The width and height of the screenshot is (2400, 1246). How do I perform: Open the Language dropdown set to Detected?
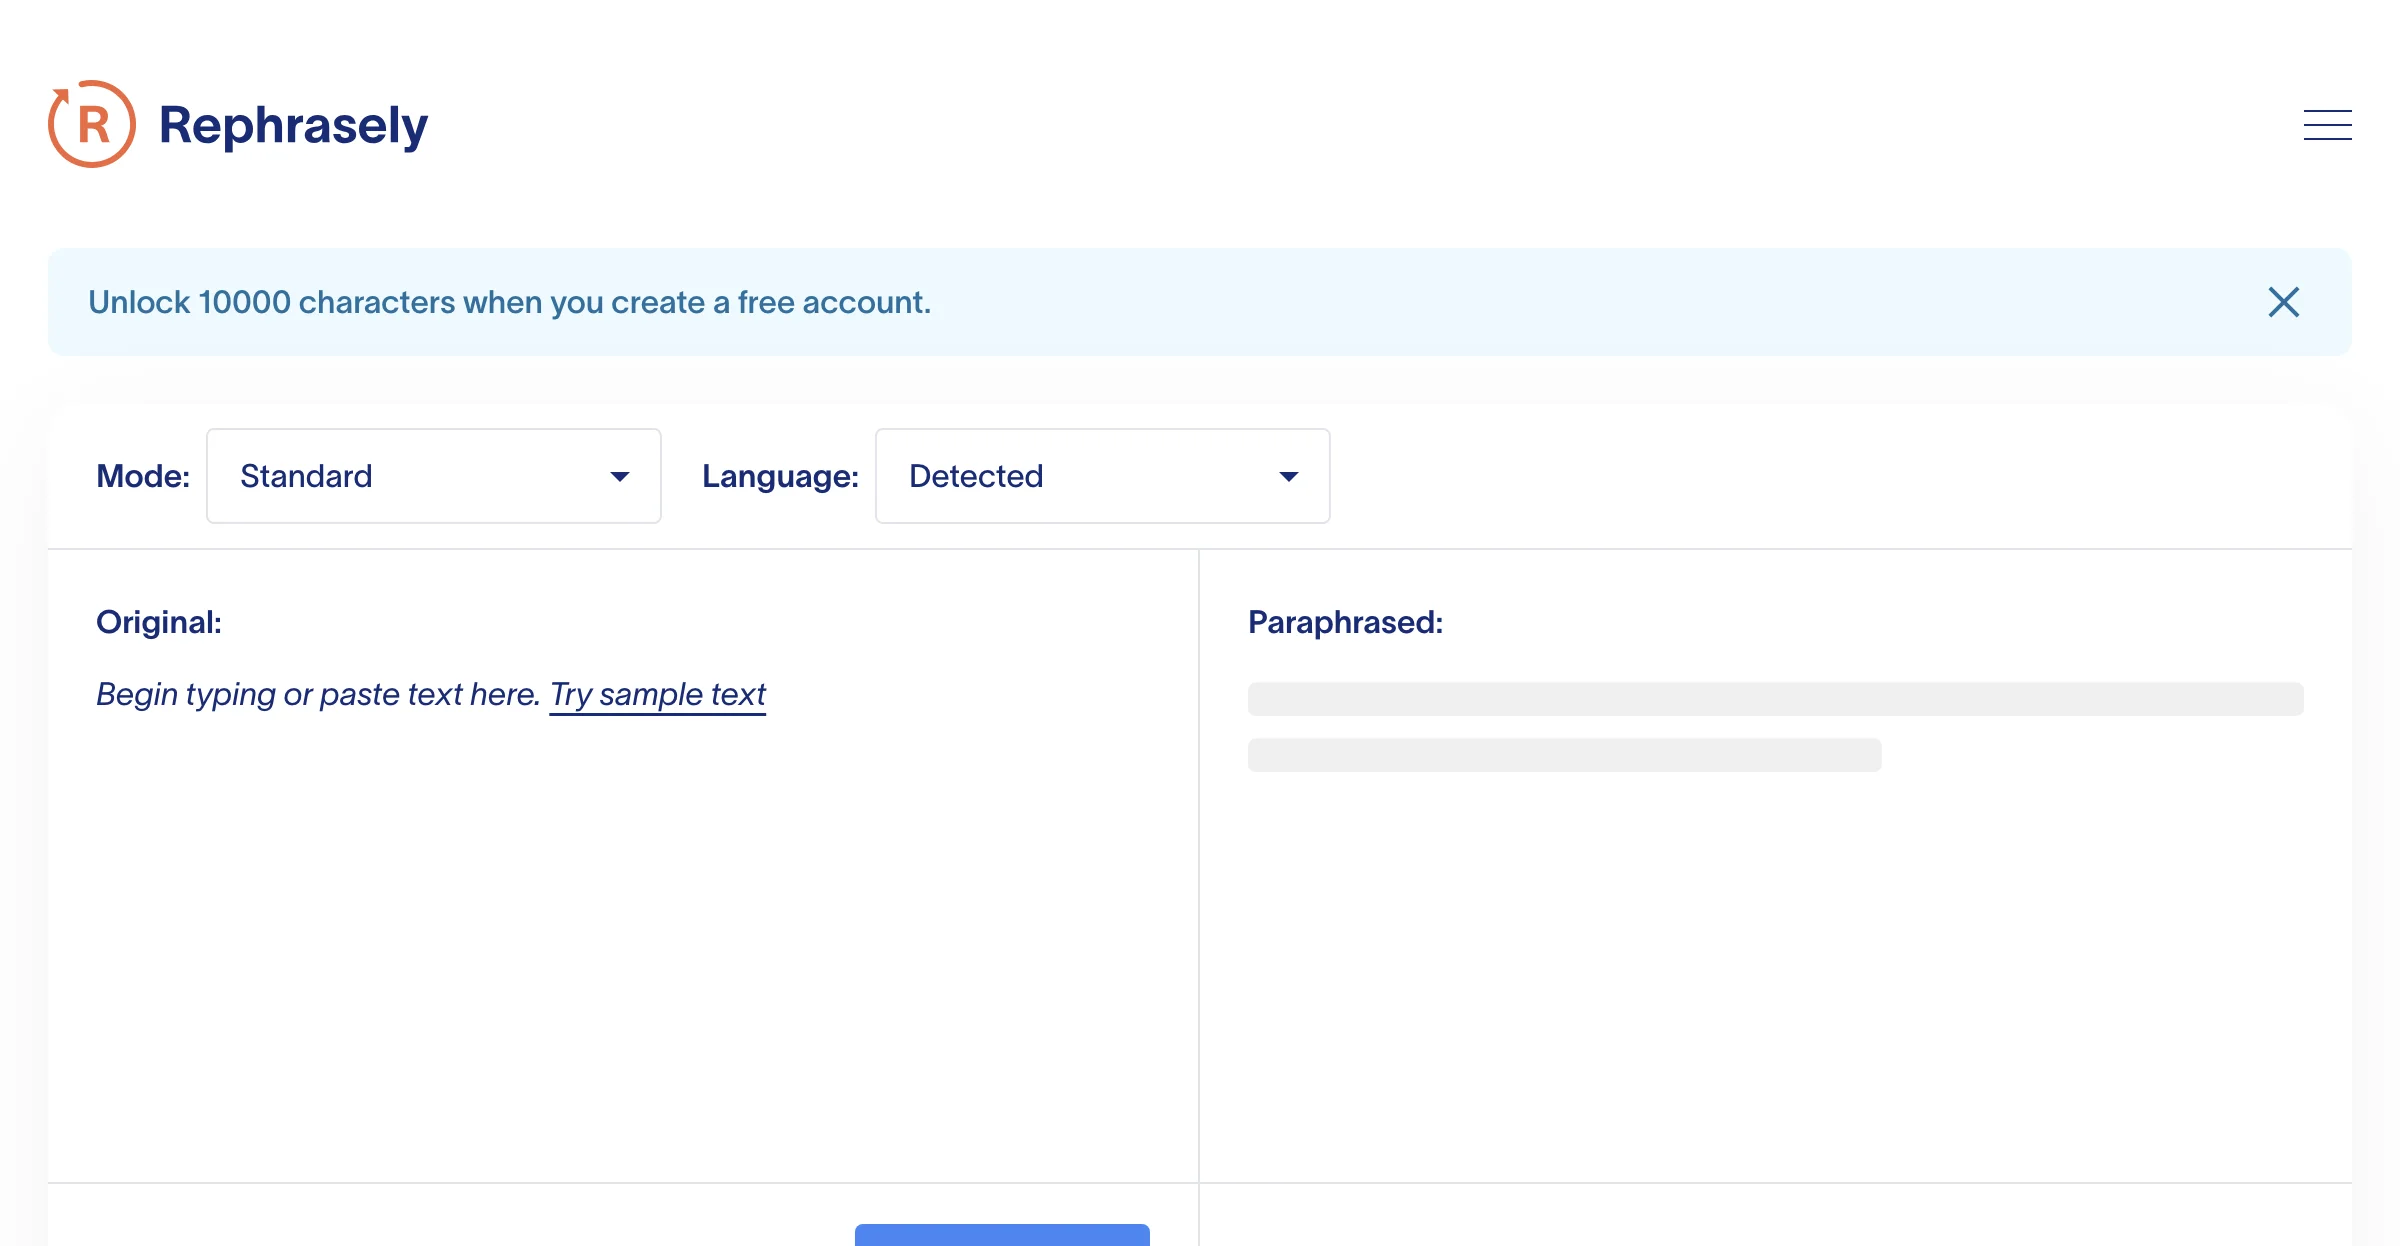pyautogui.click(x=1102, y=476)
